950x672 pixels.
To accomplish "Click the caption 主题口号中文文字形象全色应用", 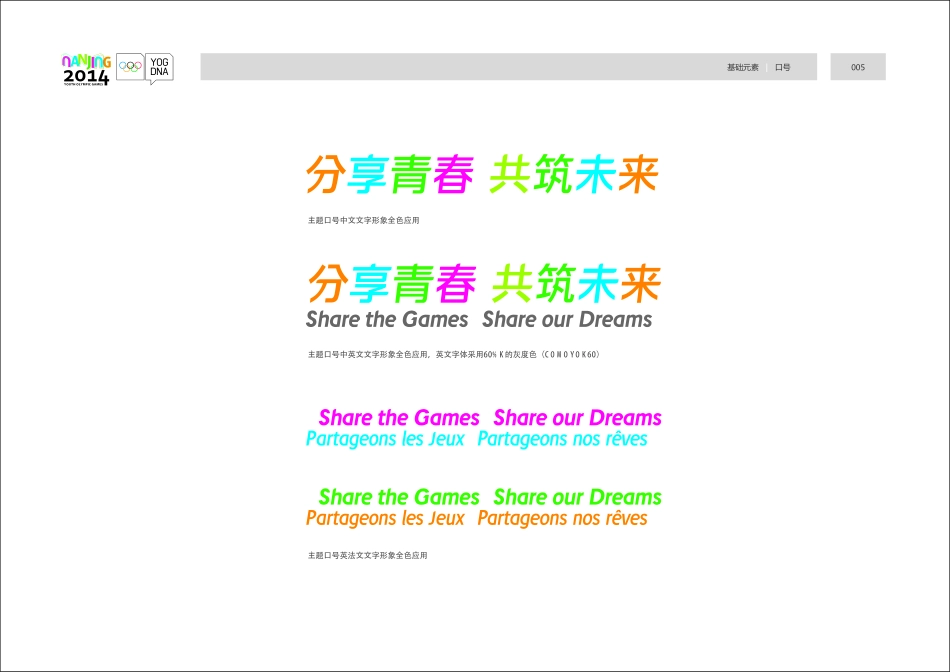I will coord(364,220).
